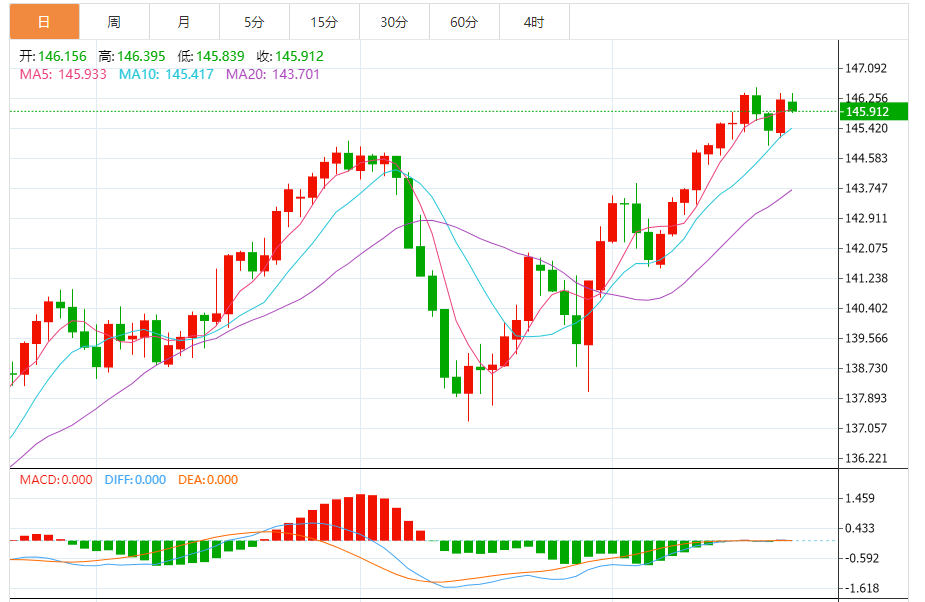Click the 141.238 price axis label
925x602 pixels.
point(866,278)
